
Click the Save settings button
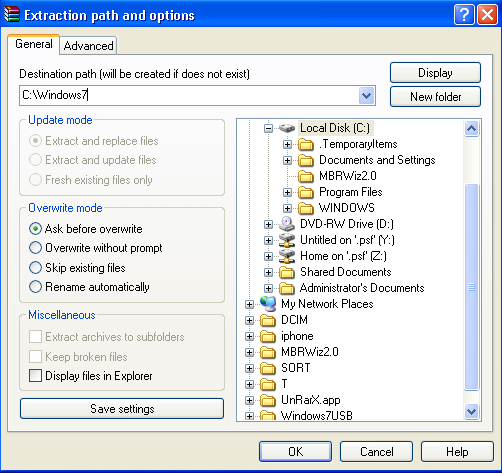122,409
